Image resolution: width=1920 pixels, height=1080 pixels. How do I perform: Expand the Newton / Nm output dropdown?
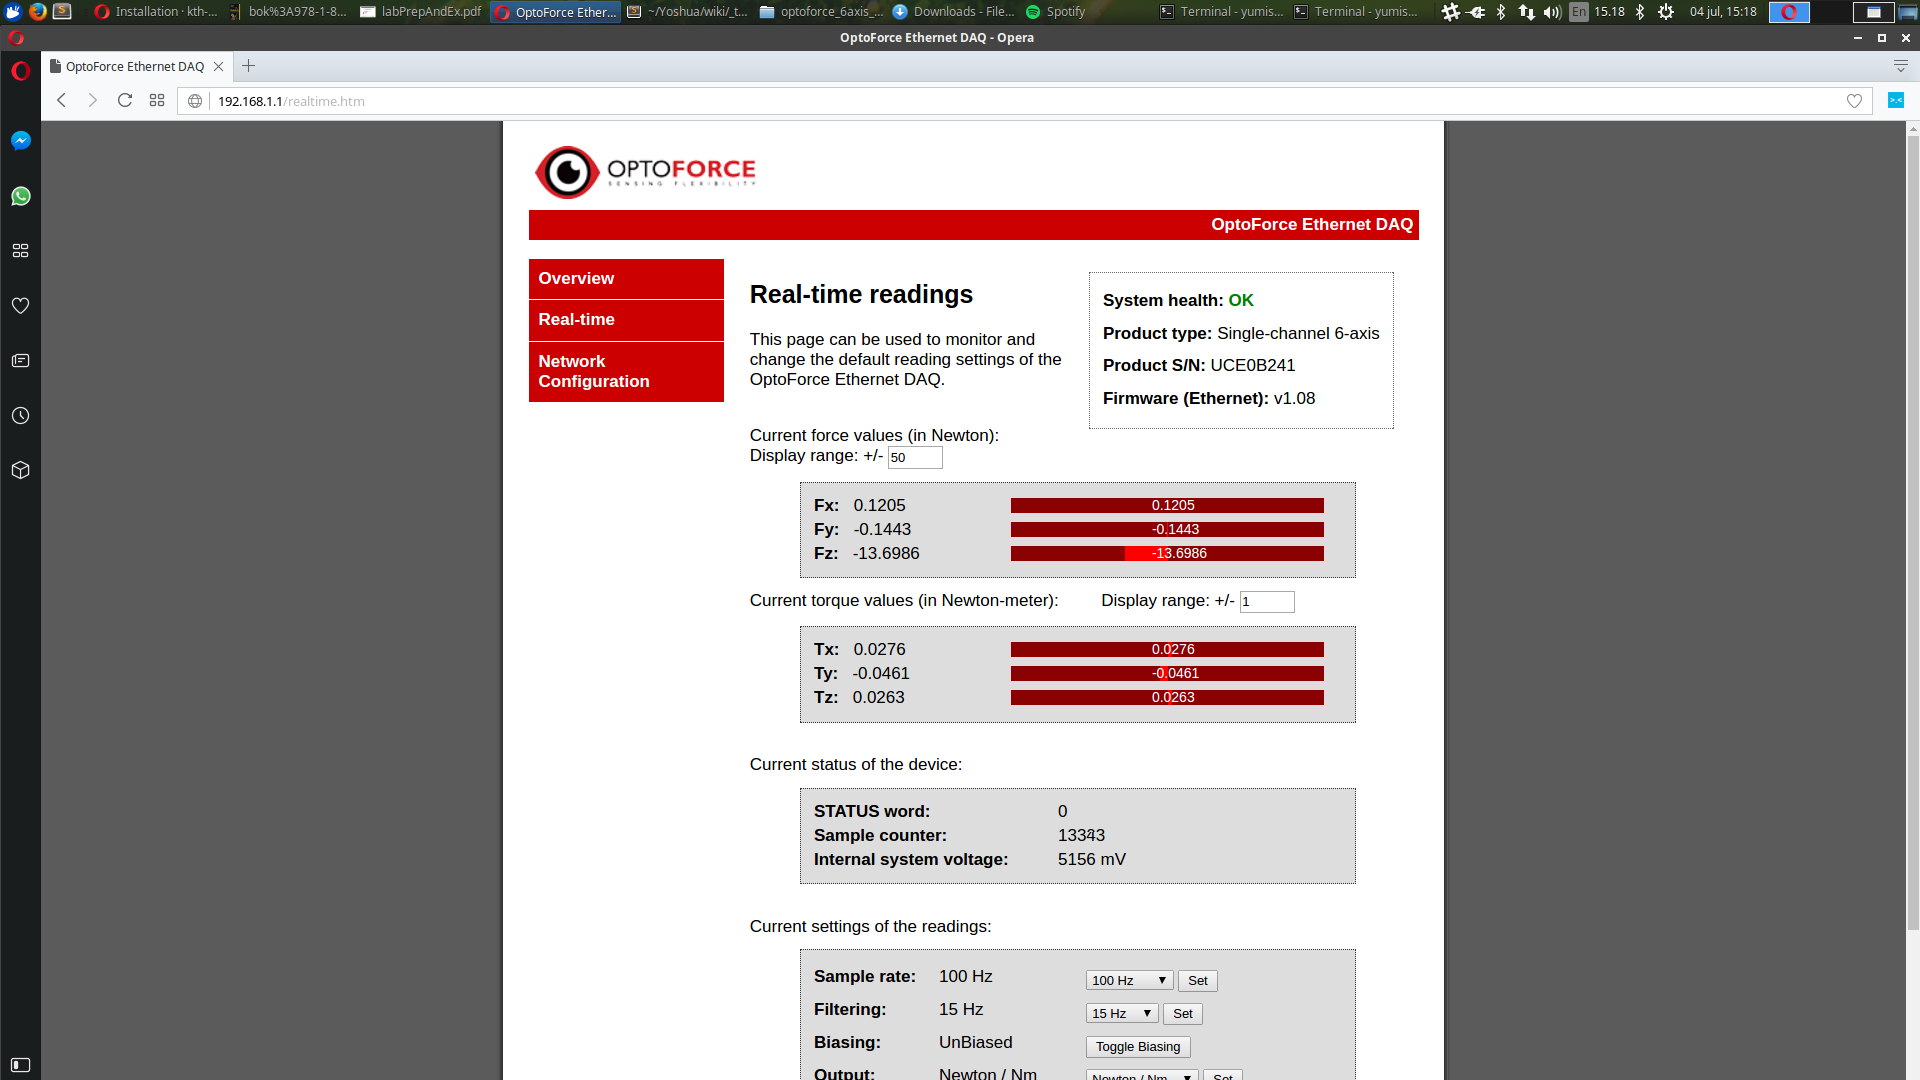coord(1141,1076)
